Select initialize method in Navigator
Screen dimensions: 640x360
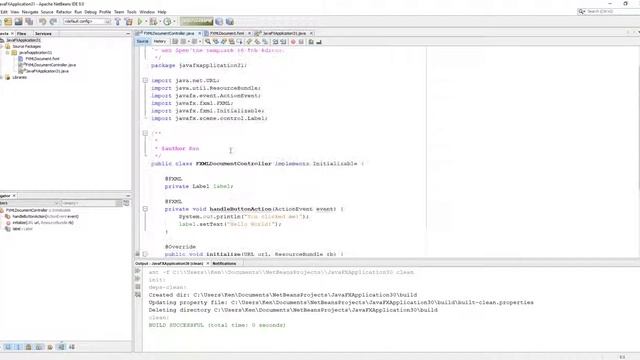coord(43,222)
